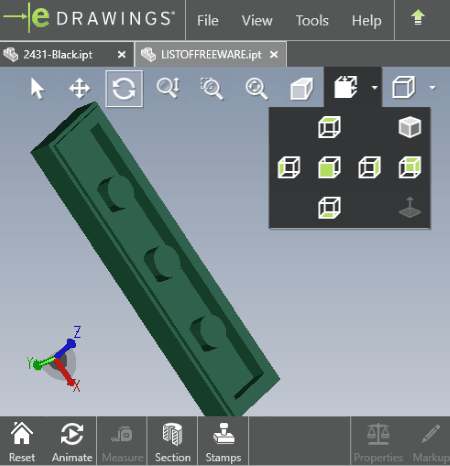Click the Measure tool button
The width and height of the screenshot is (450, 466).
(x=122, y=442)
